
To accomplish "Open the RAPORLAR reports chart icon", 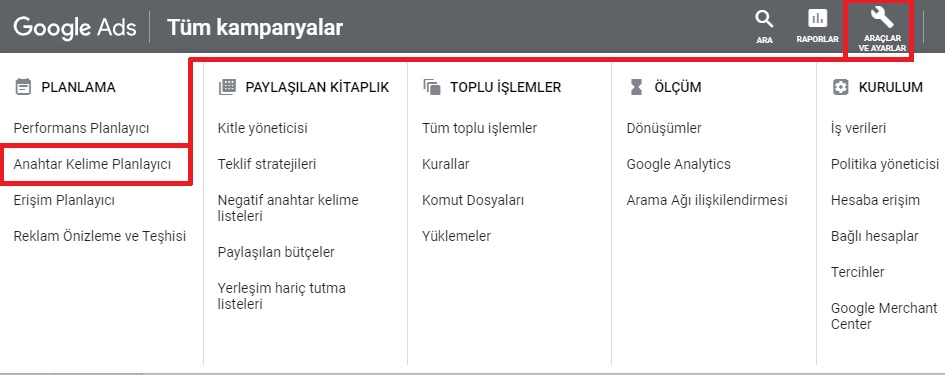I will click(x=817, y=20).
